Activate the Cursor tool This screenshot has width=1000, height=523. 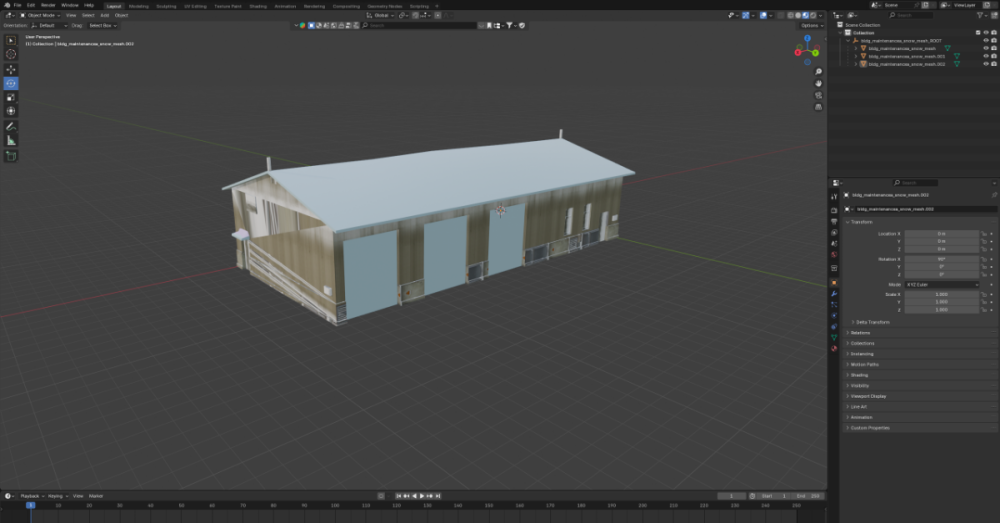(11, 55)
